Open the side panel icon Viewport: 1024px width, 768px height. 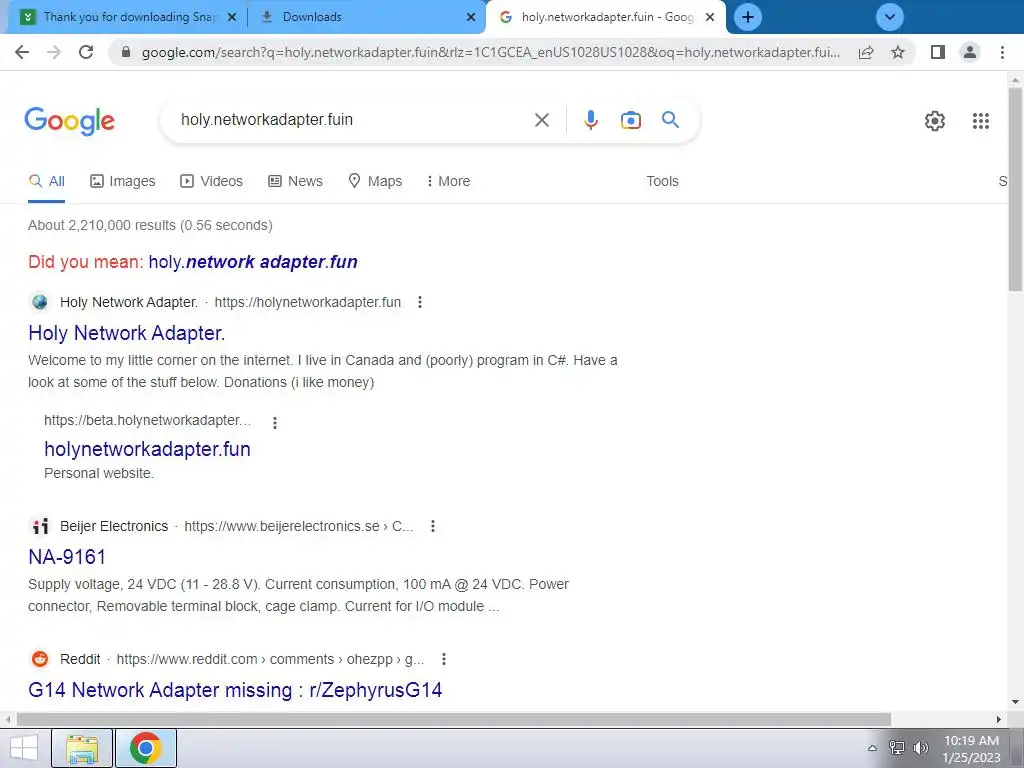click(938, 52)
